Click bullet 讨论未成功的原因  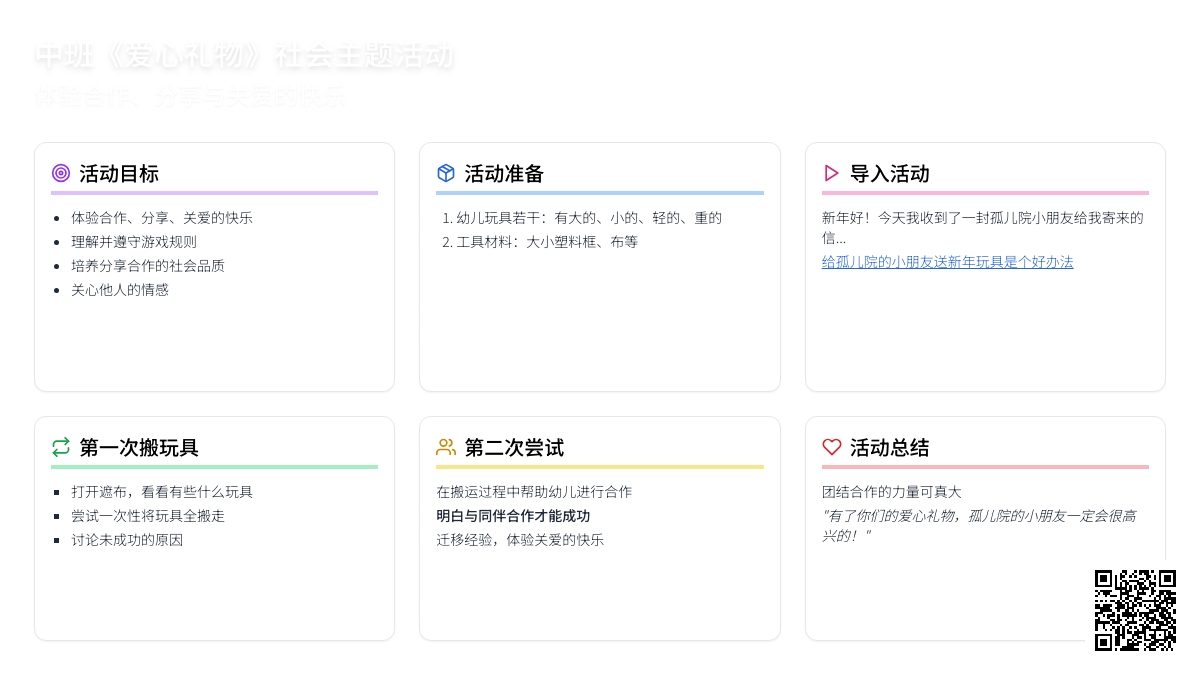127,540
